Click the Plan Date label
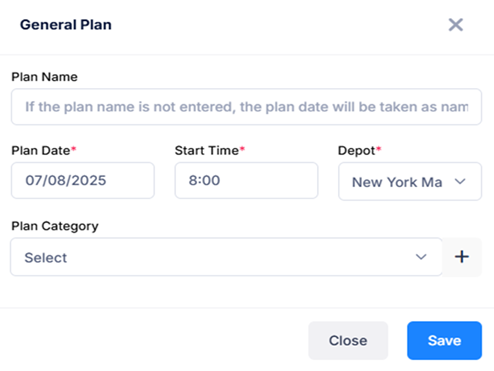The height and width of the screenshot is (371, 494). [41, 151]
